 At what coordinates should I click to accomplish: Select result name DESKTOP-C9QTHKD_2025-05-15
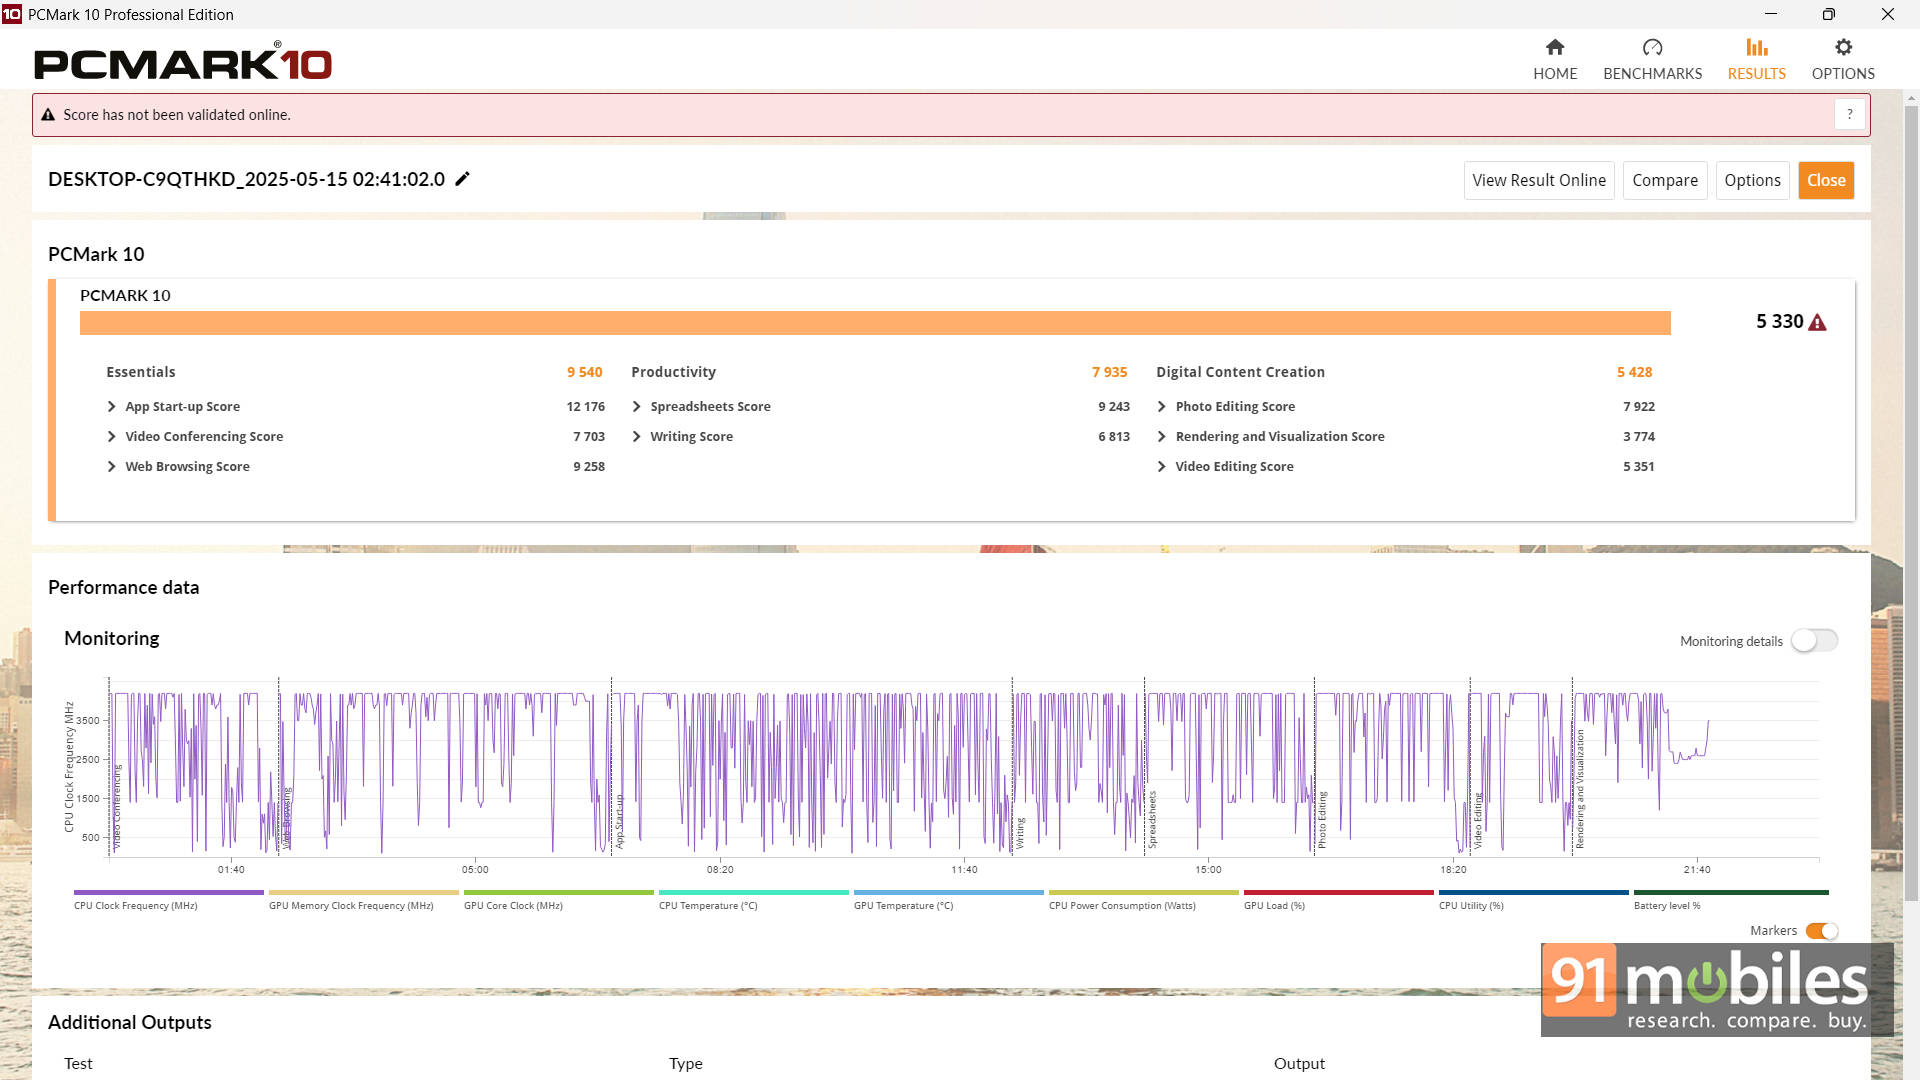pyautogui.click(x=246, y=179)
